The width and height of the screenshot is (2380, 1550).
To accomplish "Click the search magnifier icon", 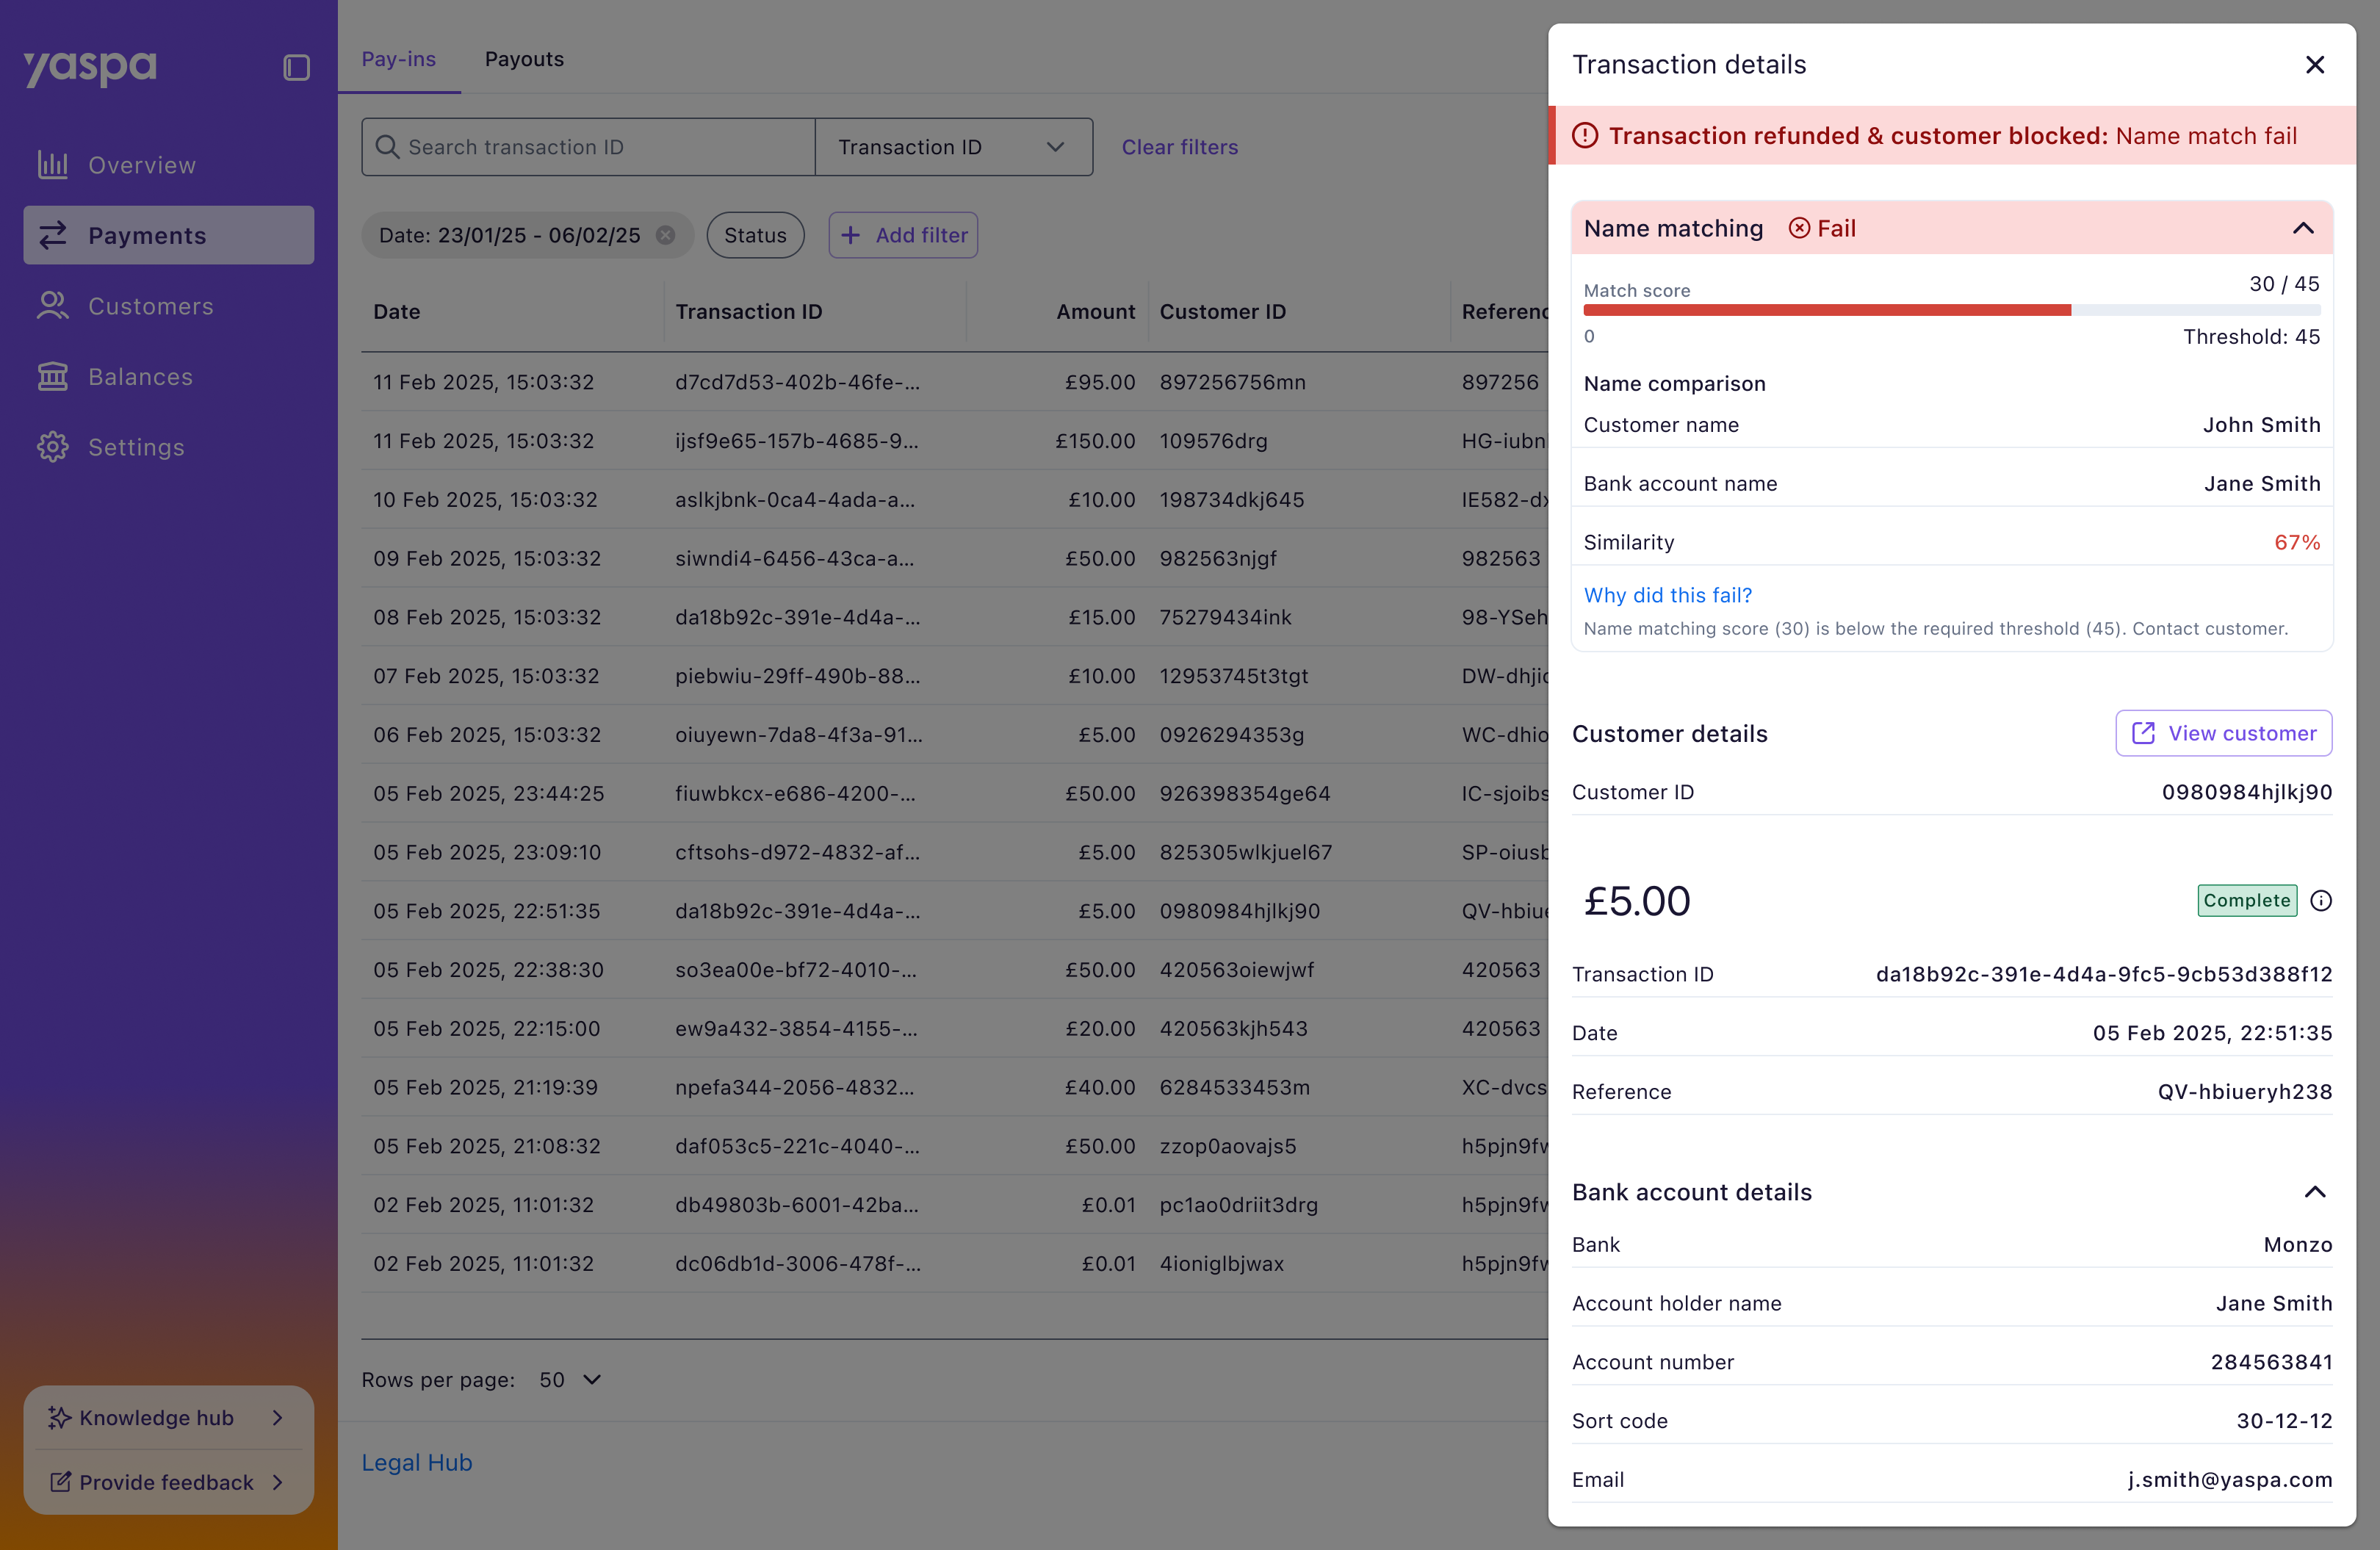I will tap(387, 147).
